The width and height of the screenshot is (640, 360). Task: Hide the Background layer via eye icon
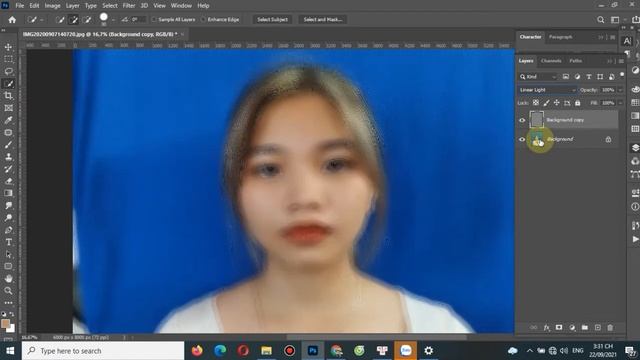(522, 140)
